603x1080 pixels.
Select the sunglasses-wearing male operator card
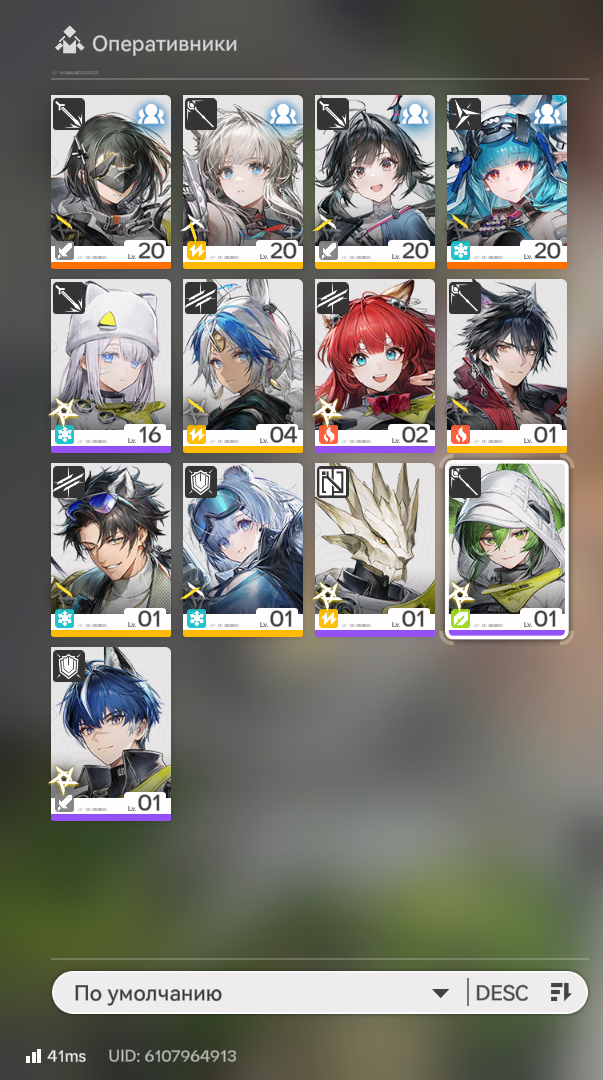pyautogui.click(x=111, y=550)
